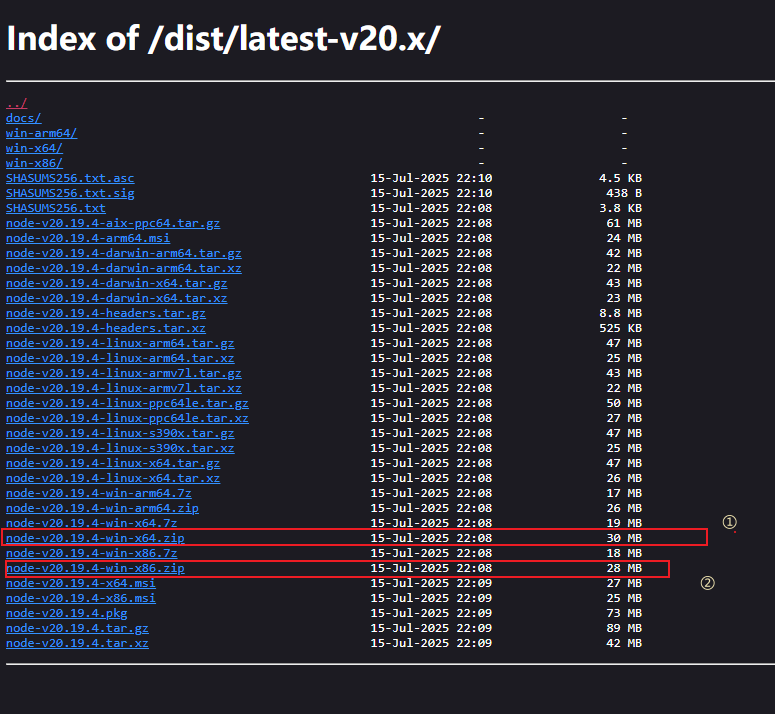Download node-v20.19.4-linux-armv7l.tar.xz

point(124,388)
